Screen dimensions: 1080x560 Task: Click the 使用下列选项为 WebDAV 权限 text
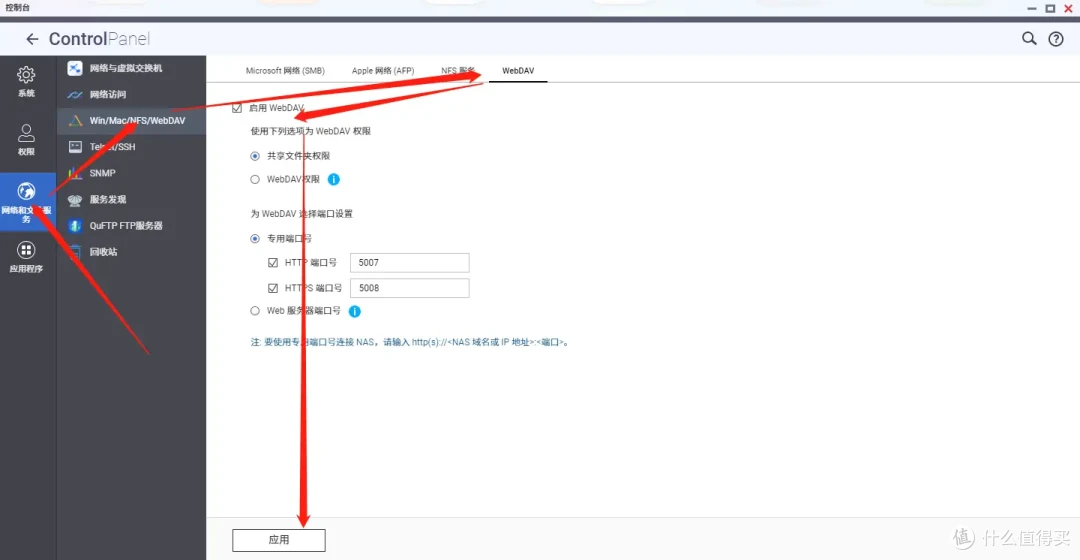311,131
